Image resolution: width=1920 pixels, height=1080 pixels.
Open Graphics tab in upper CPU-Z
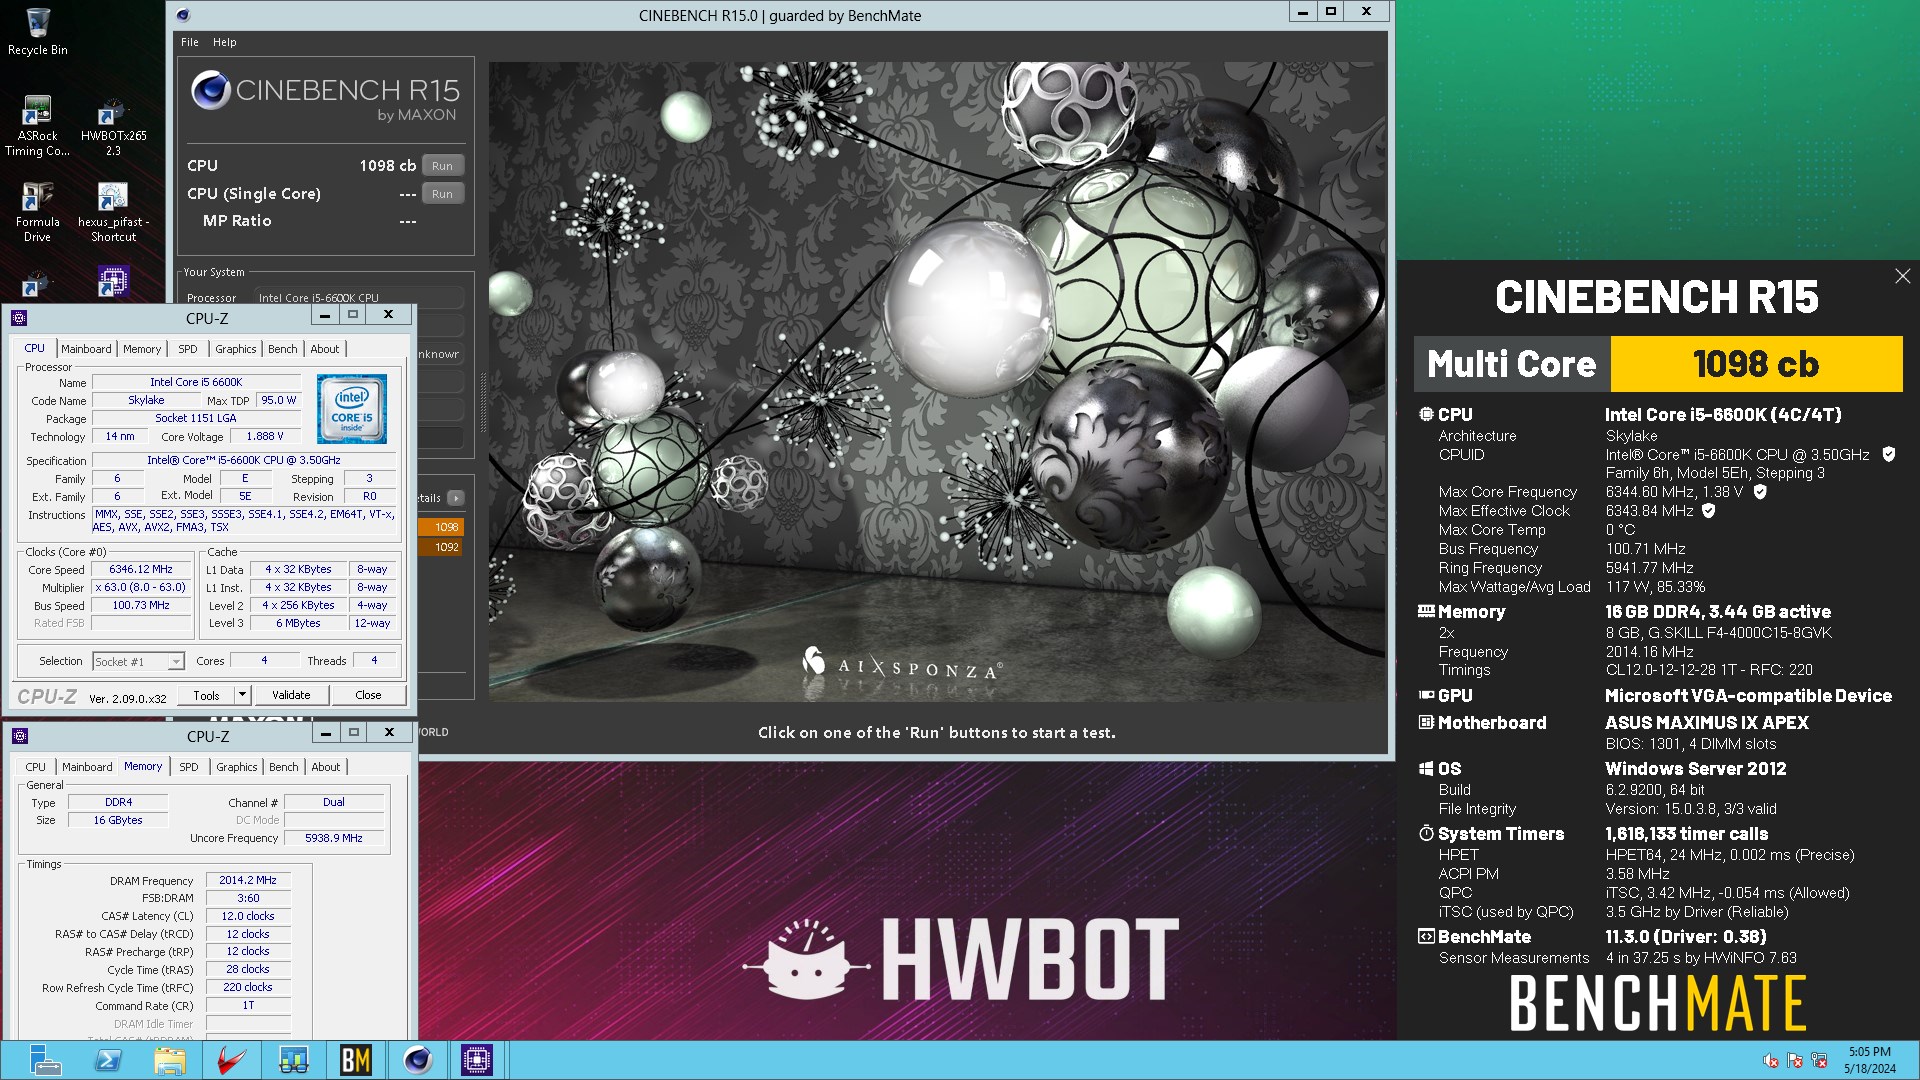tap(236, 349)
